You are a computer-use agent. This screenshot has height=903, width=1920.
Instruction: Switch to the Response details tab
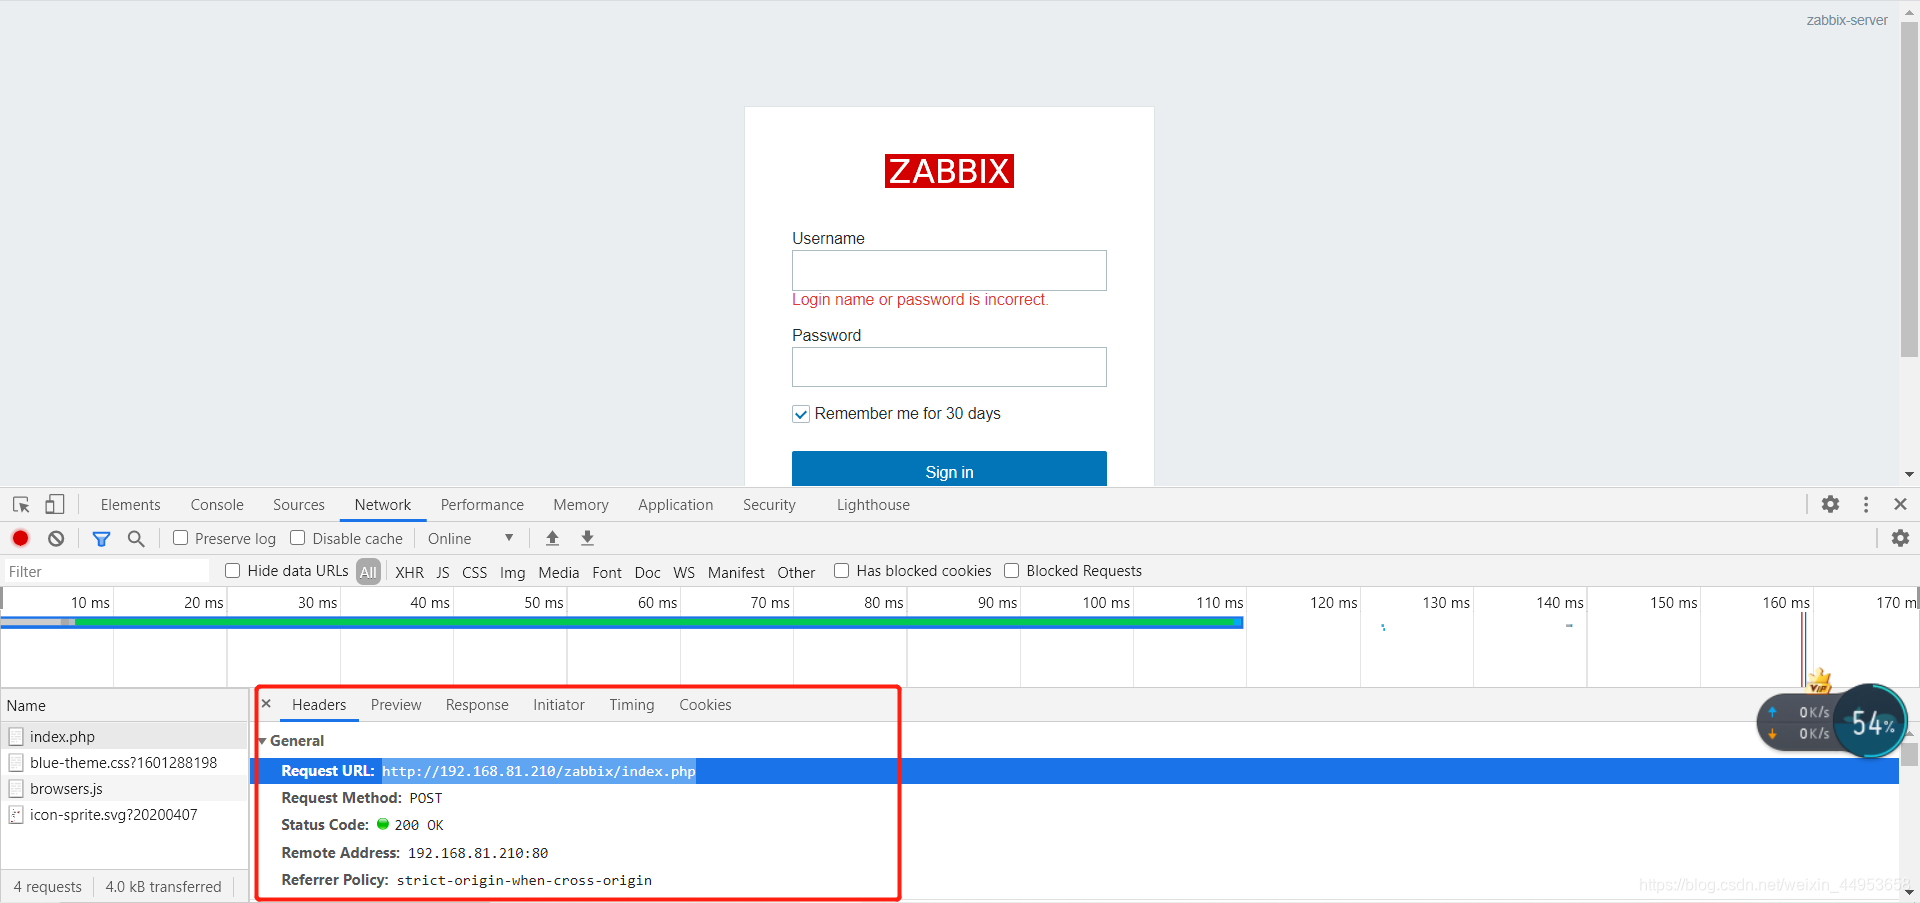tap(477, 705)
